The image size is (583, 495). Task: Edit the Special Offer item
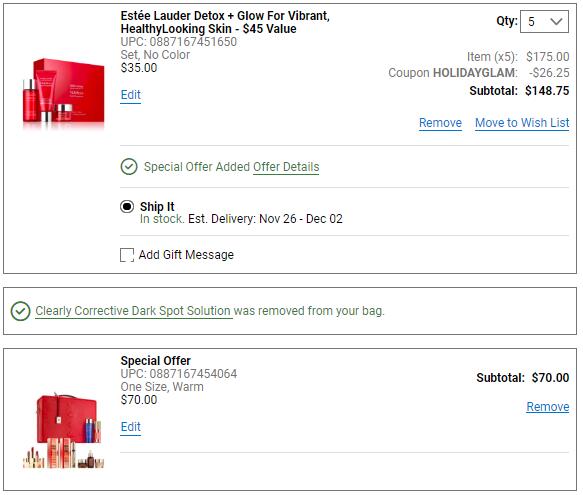tap(131, 427)
